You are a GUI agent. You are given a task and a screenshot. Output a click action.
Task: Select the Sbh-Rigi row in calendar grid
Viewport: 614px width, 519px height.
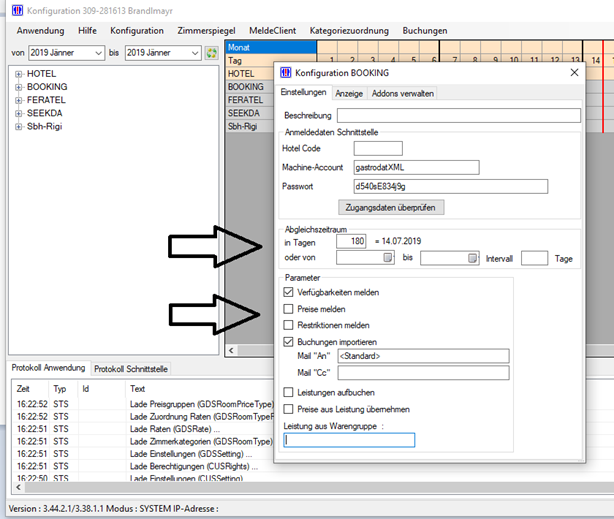tap(250, 126)
